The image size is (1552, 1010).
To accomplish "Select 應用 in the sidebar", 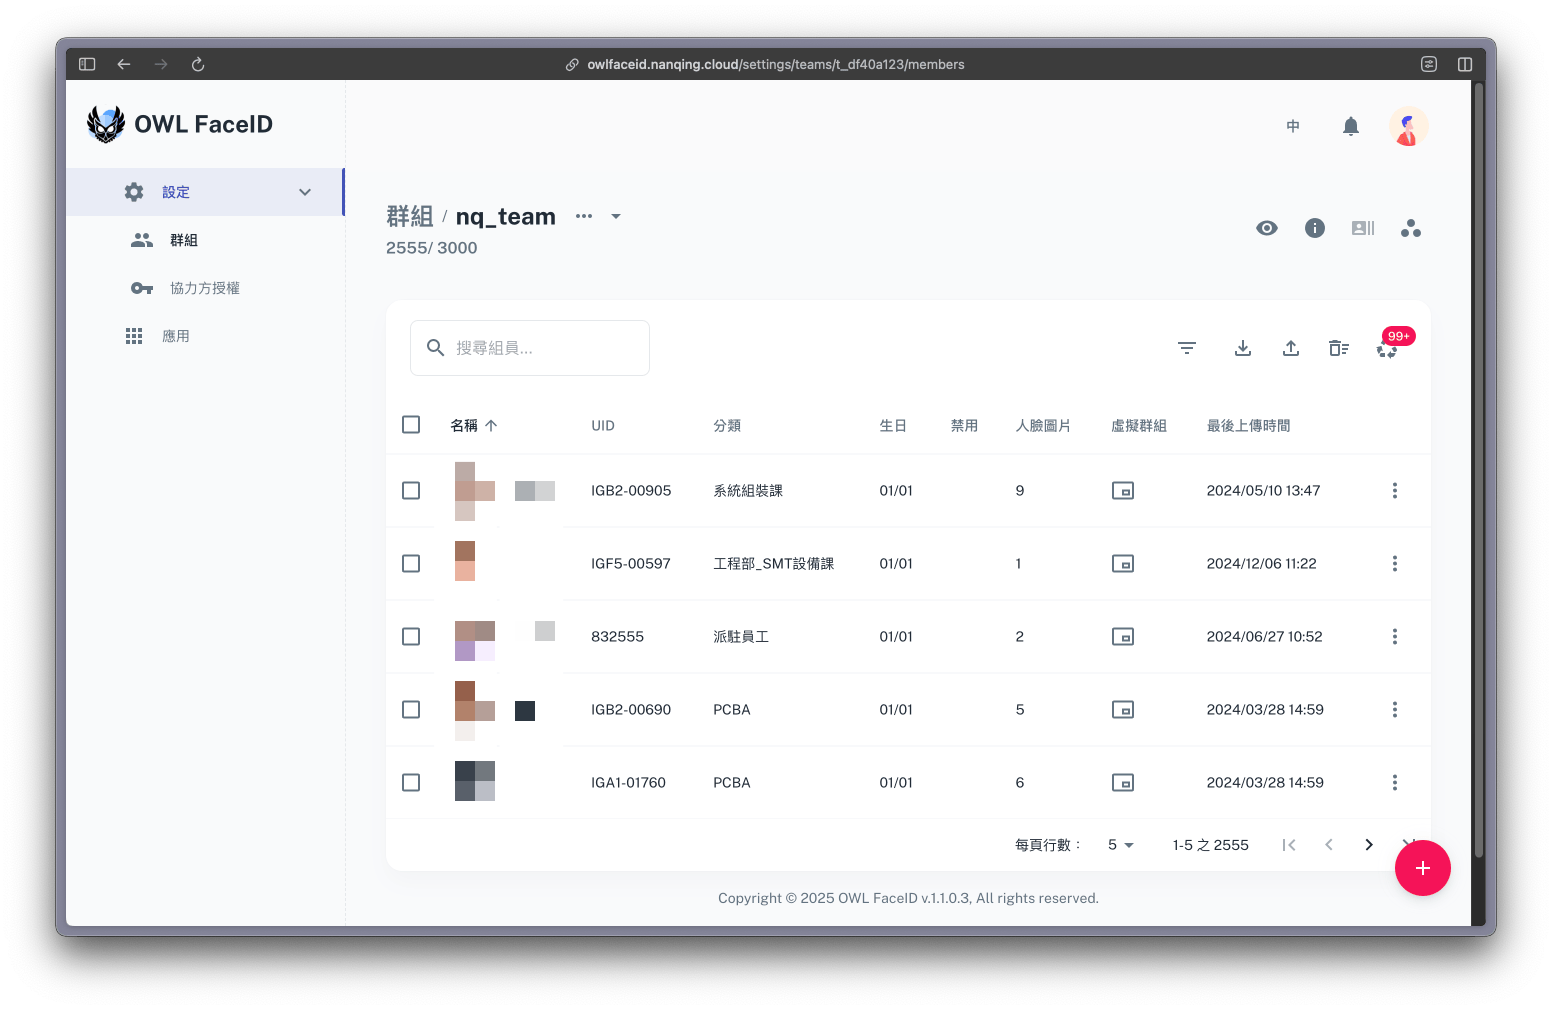I will [176, 336].
